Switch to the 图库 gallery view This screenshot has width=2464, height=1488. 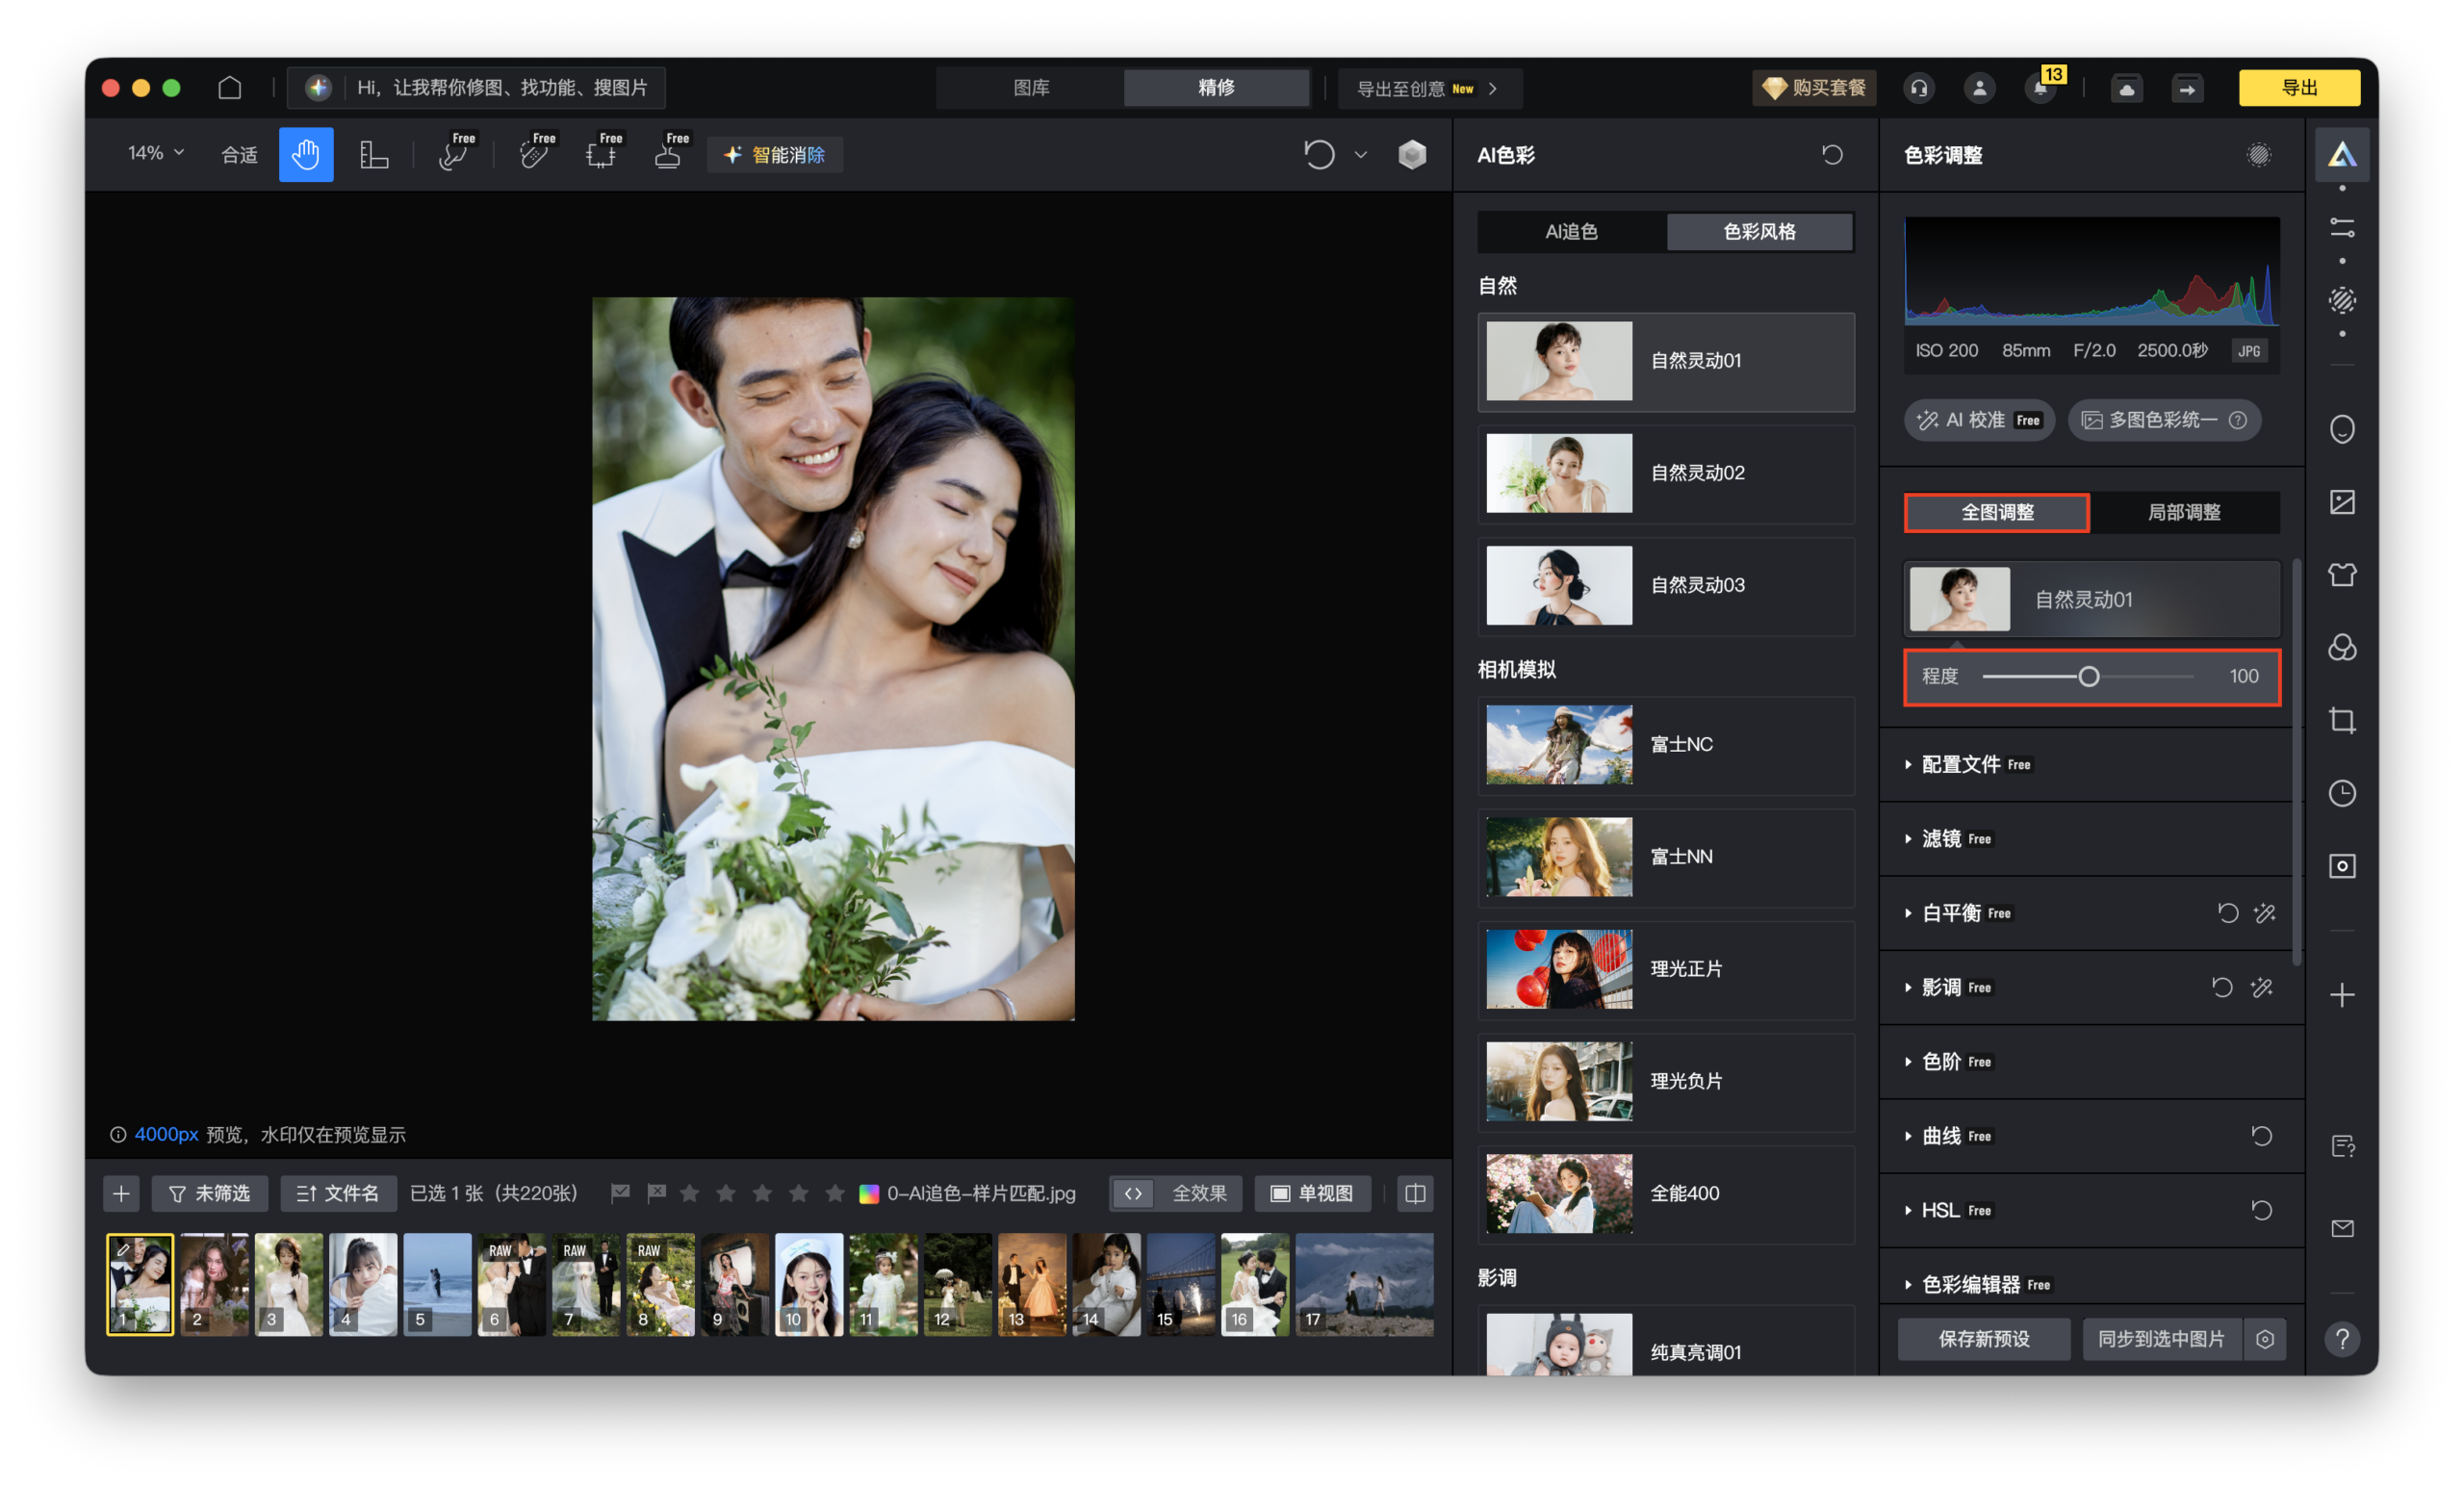(1030, 88)
